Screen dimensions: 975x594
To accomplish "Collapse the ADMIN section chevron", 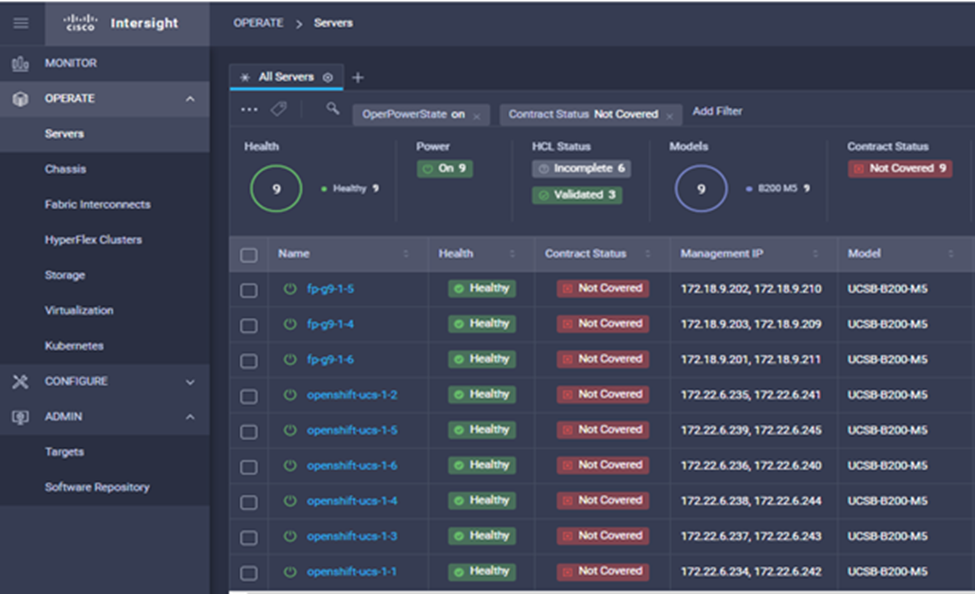I will click(x=190, y=417).
